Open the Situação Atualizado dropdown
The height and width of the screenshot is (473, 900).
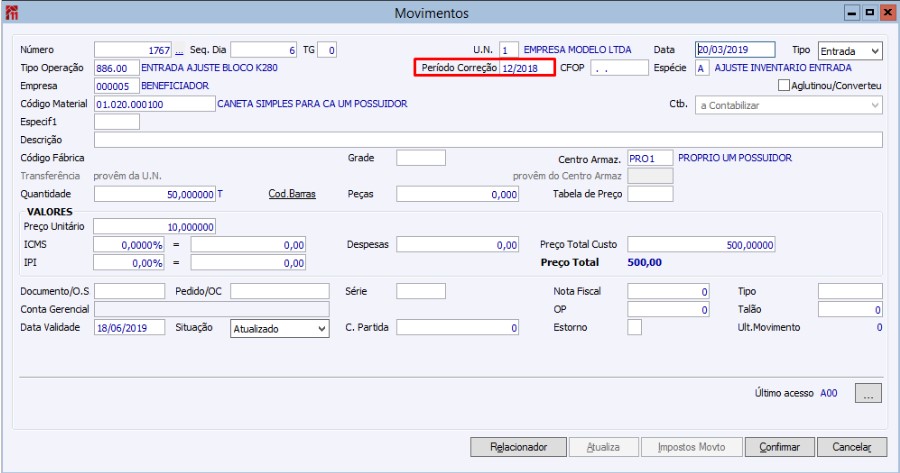point(280,328)
